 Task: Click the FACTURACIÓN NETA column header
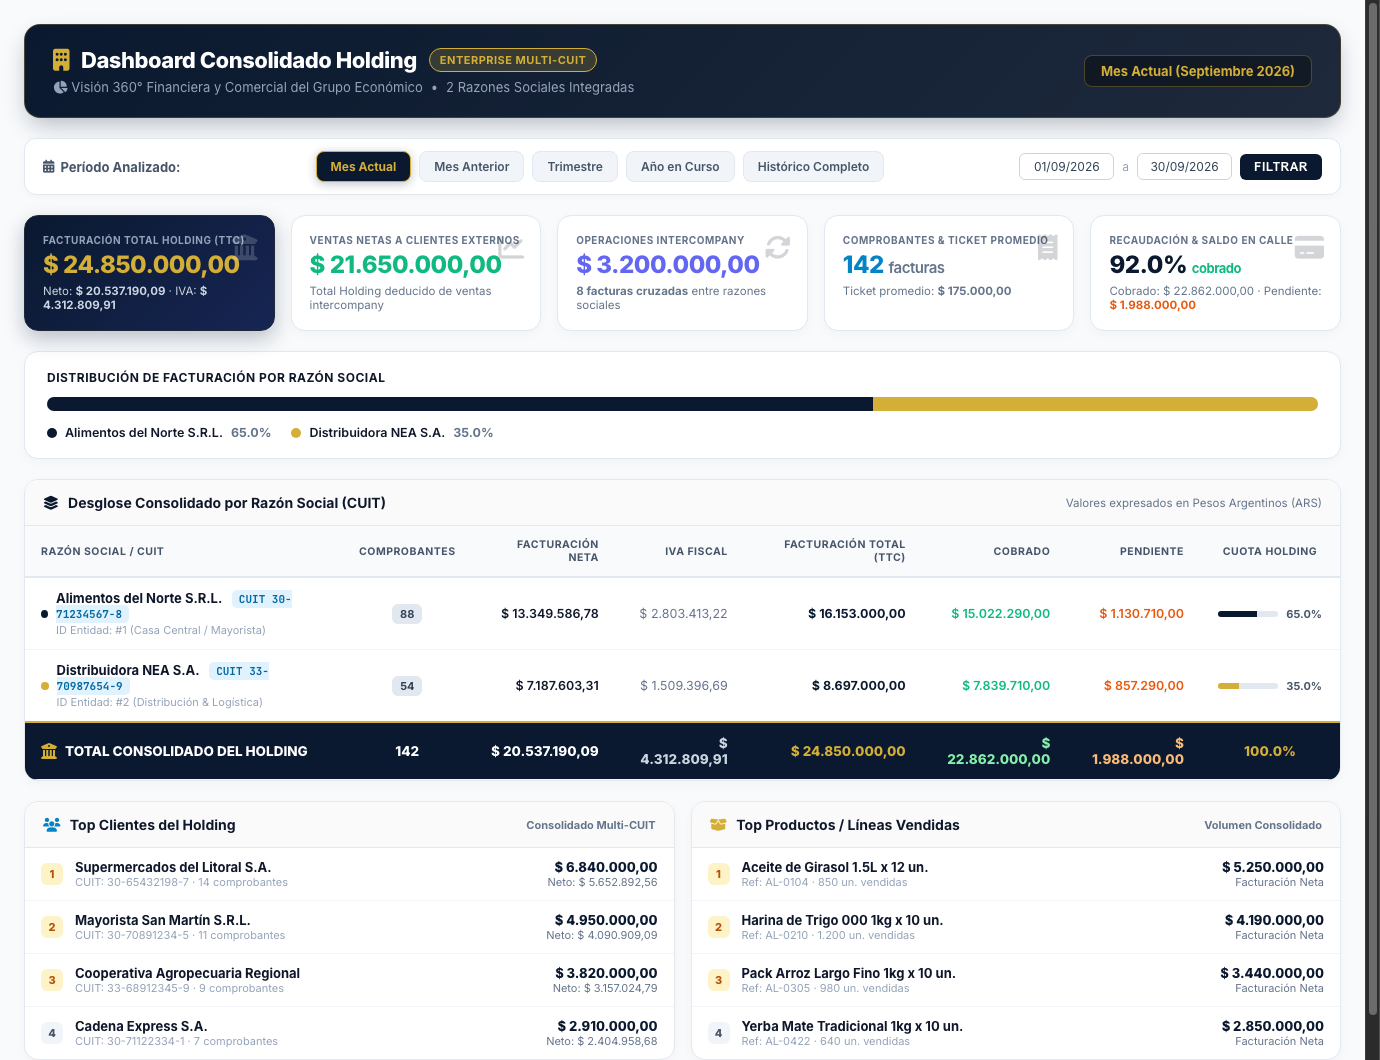(x=557, y=551)
